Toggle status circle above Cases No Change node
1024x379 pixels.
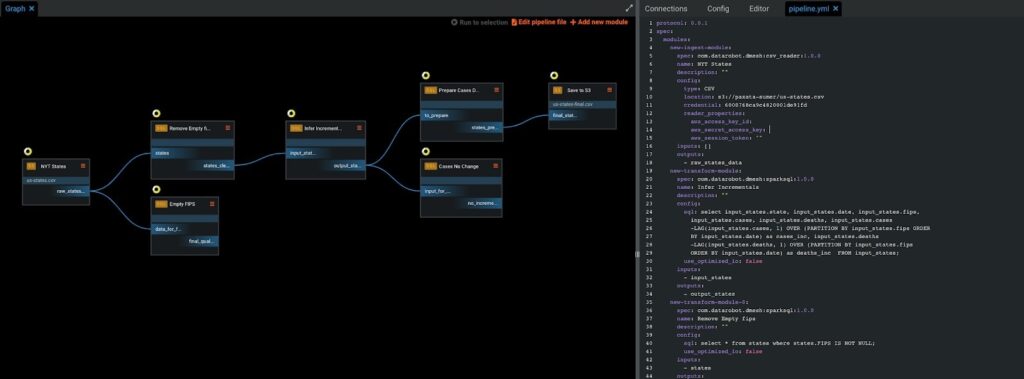[x=426, y=152]
